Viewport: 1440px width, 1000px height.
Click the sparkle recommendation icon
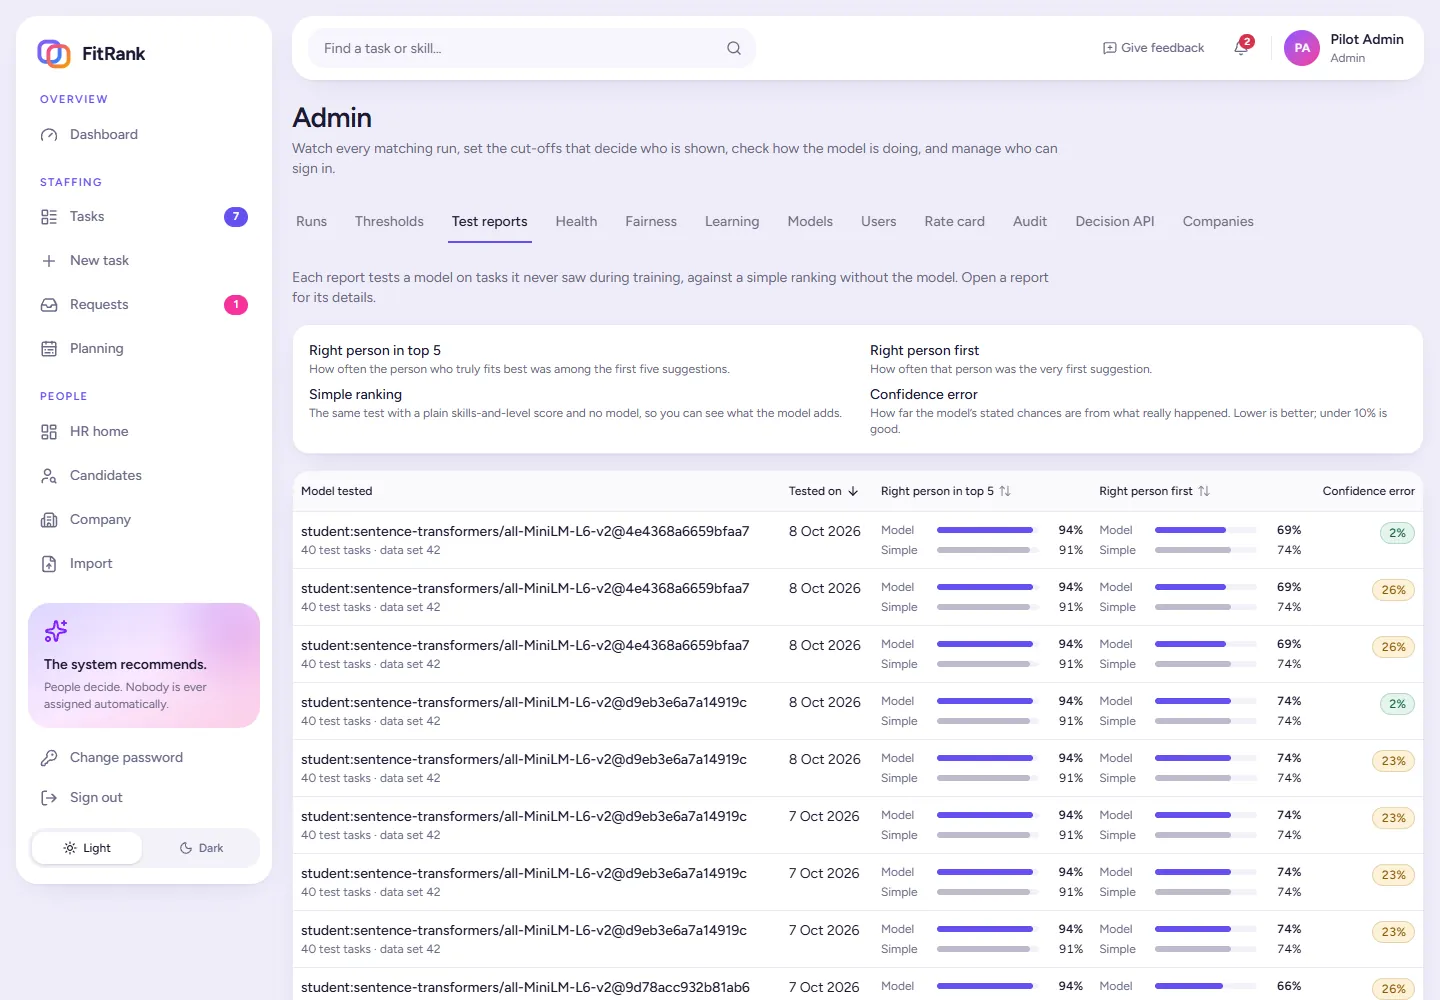[56, 631]
